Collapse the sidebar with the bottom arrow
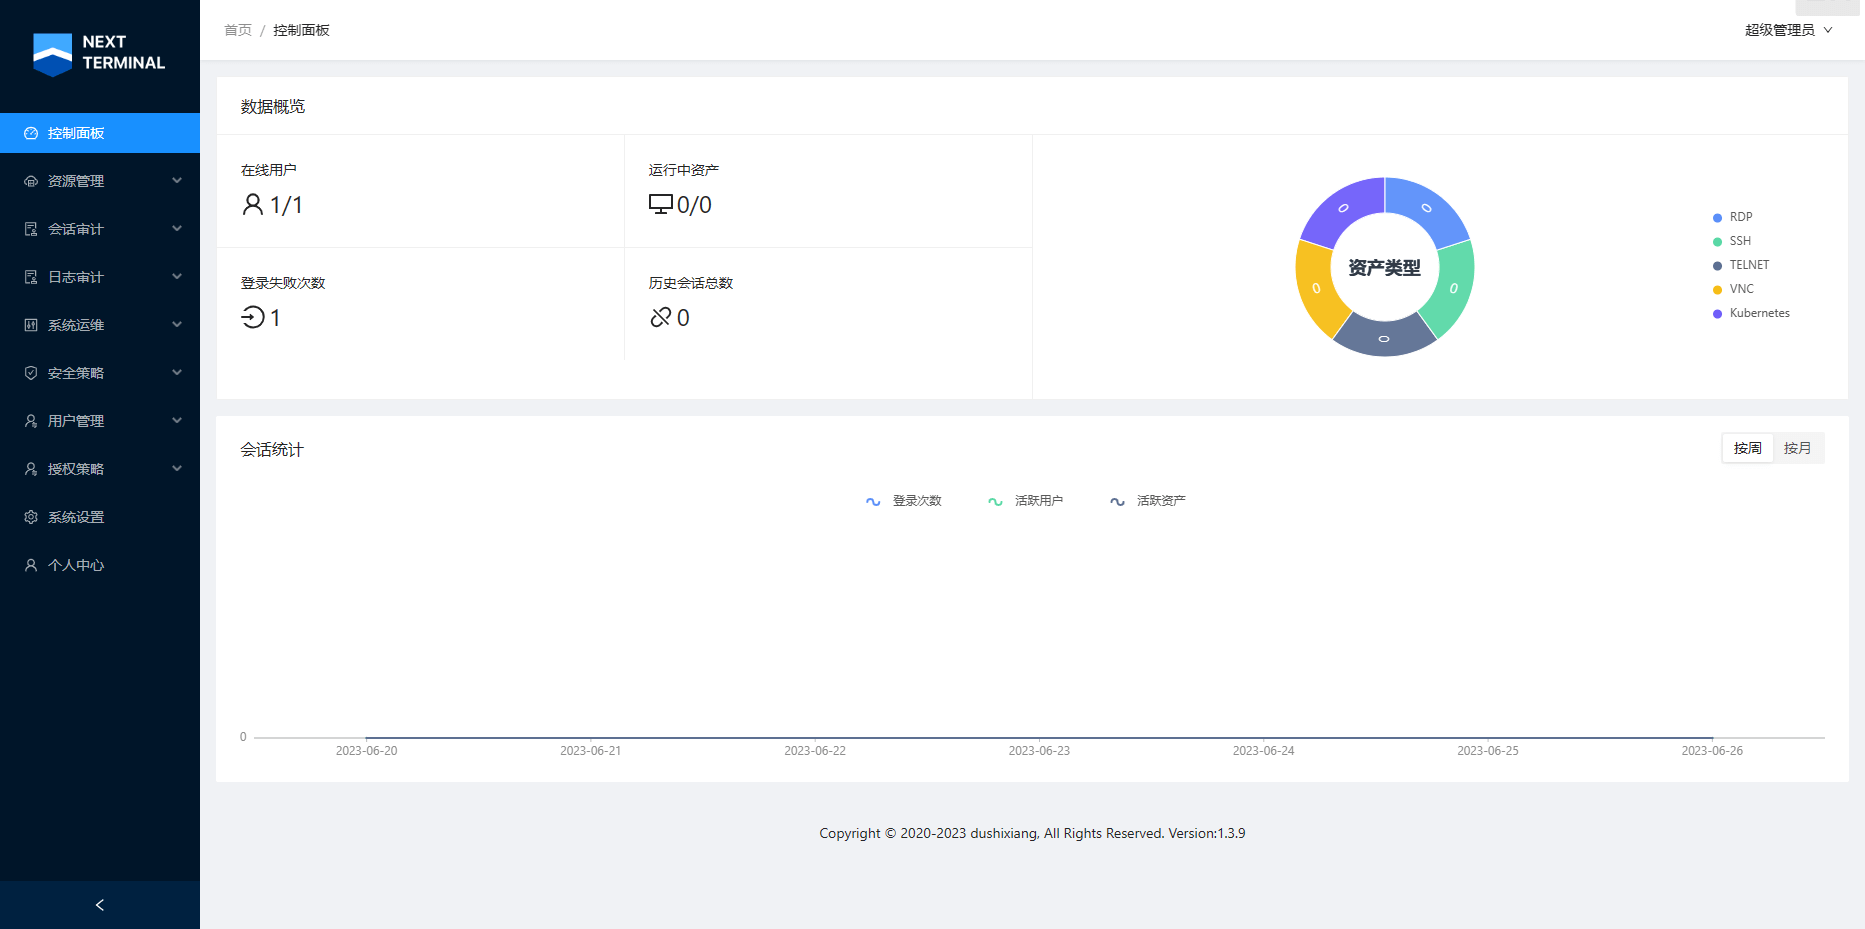 [x=100, y=905]
